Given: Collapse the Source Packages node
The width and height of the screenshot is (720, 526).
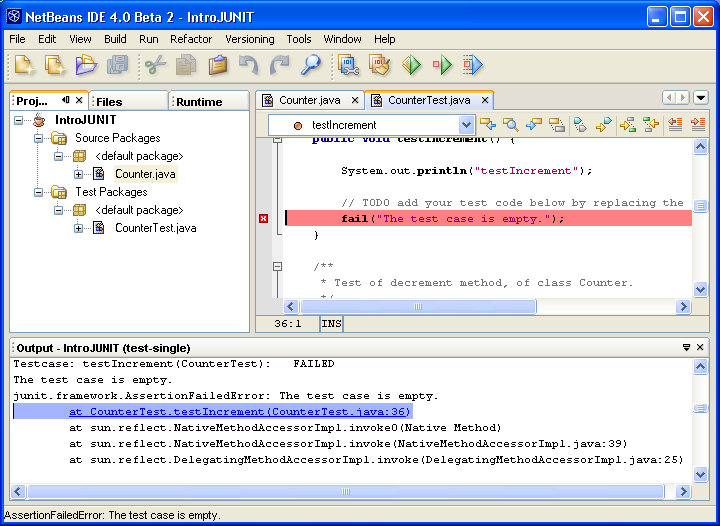Looking at the screenshot, I should click(x=39, y=138).
